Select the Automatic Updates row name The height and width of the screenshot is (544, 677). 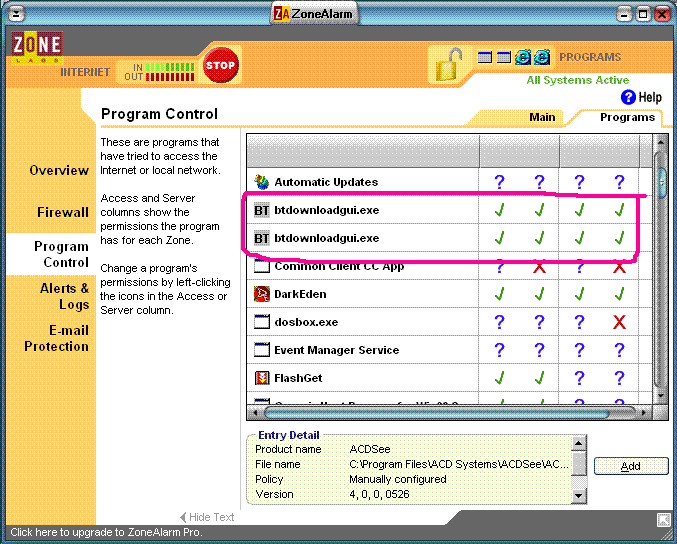[x=326, y=182]
